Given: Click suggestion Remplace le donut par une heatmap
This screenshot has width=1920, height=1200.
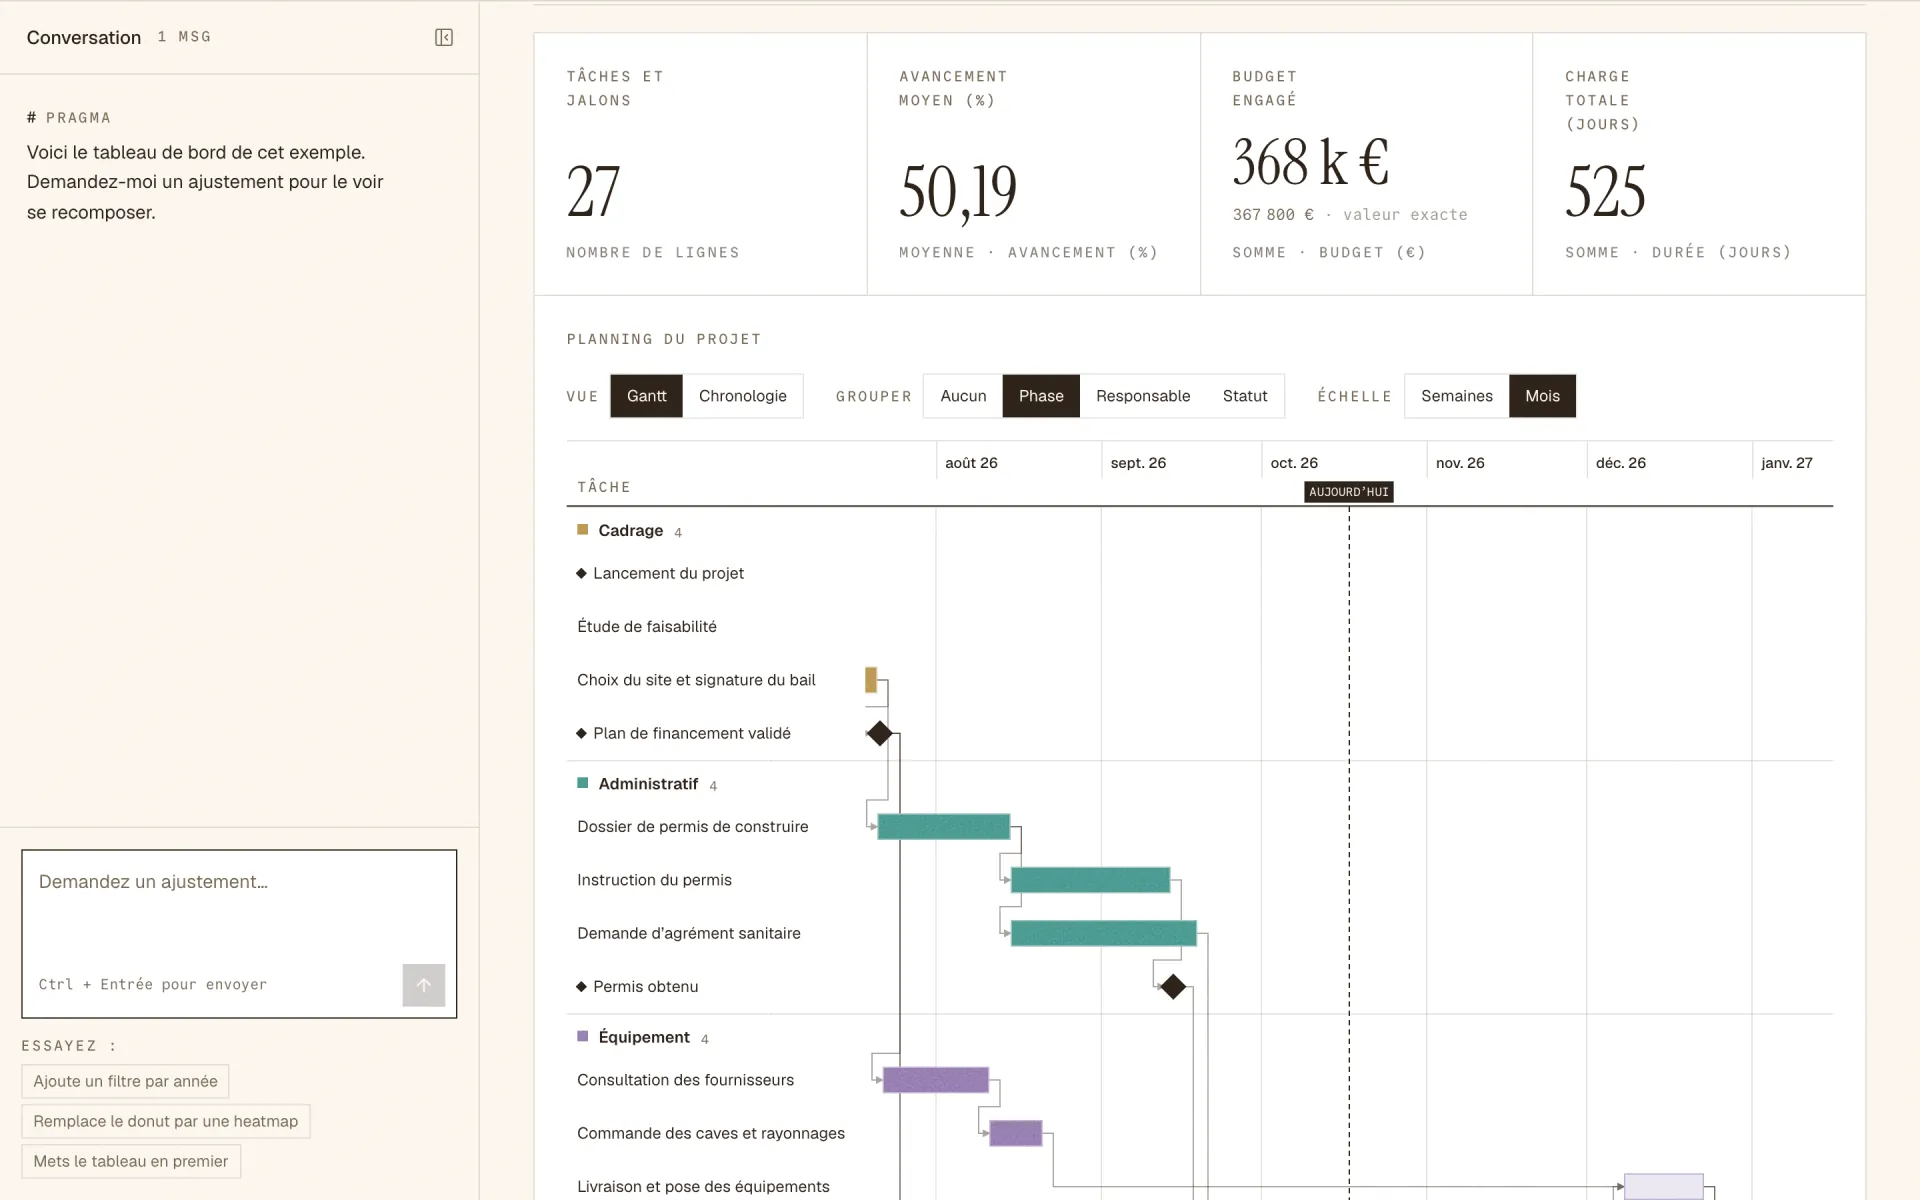Looking at the screenshot, I should [x=166, y=1121].
